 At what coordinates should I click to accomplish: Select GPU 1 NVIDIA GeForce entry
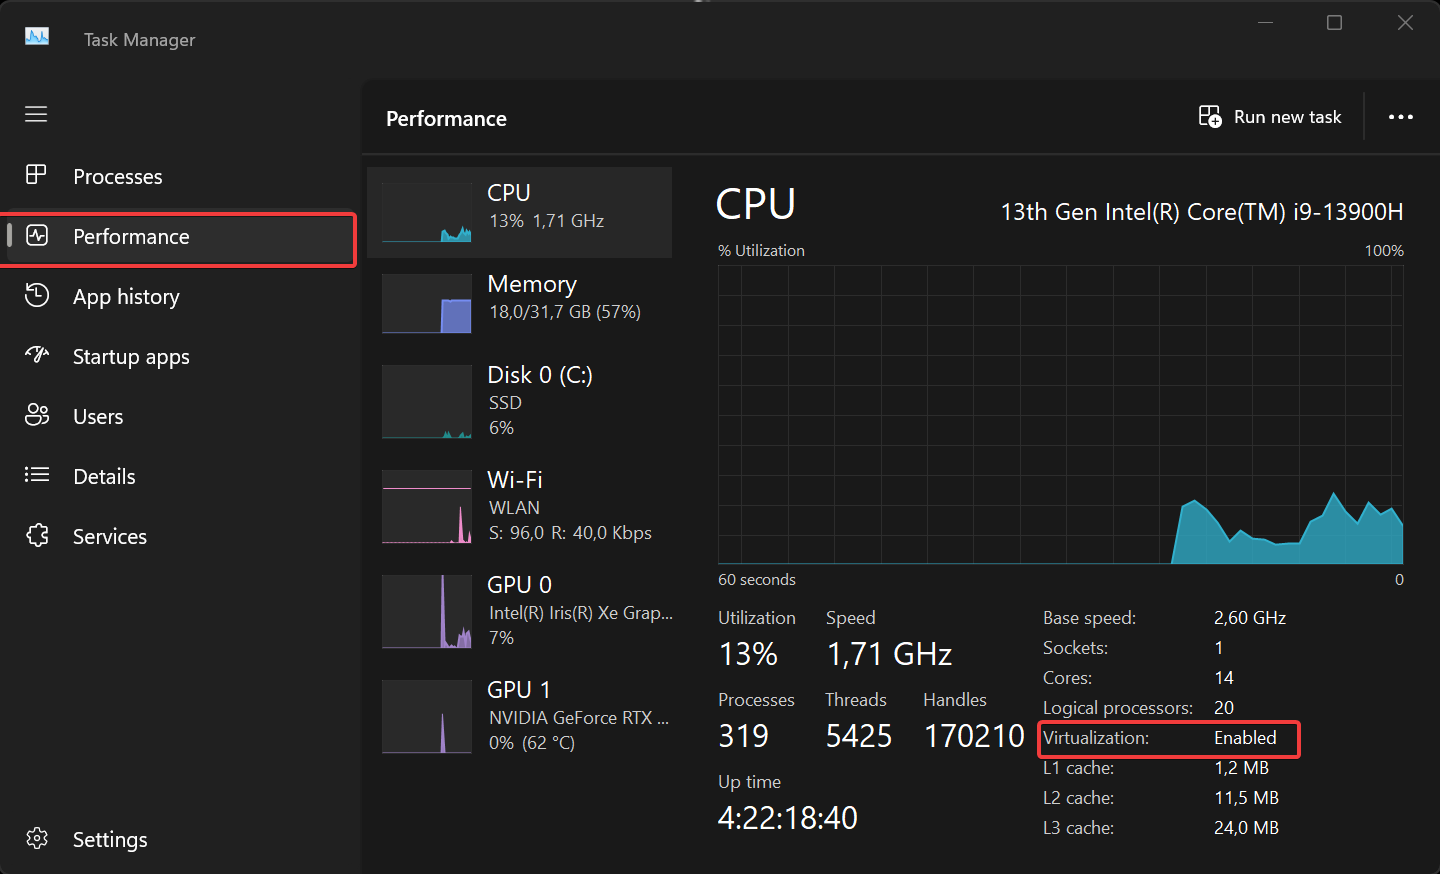(x=519, y=717)
